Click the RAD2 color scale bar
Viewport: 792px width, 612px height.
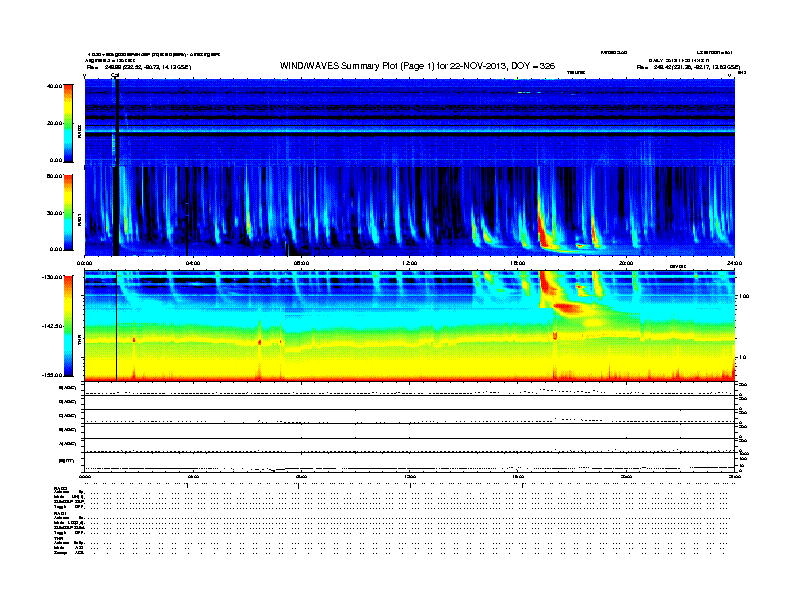68,123
